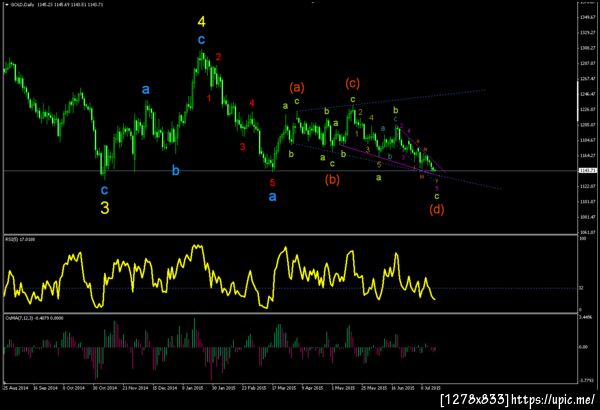Select the red 1 wave label
The image size is (600, 410).
[x=209, y=98]
